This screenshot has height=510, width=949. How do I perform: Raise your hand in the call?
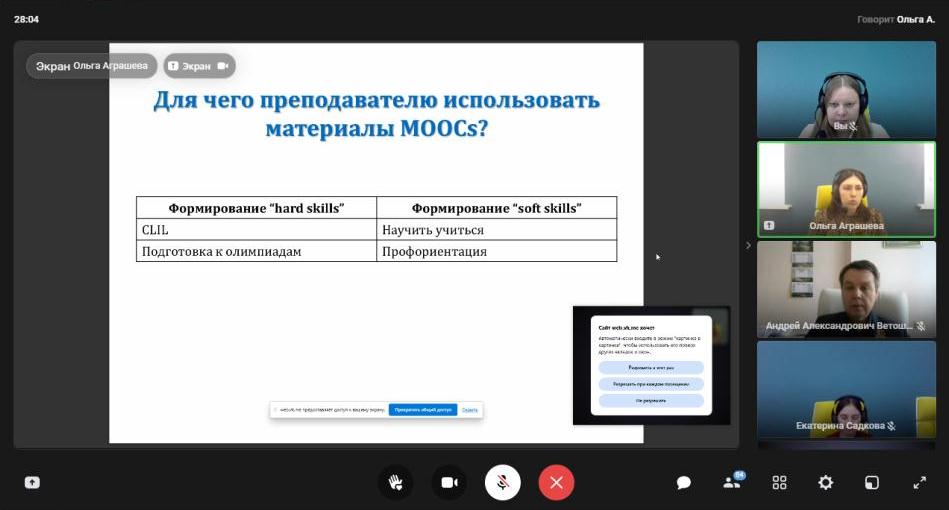395,482
